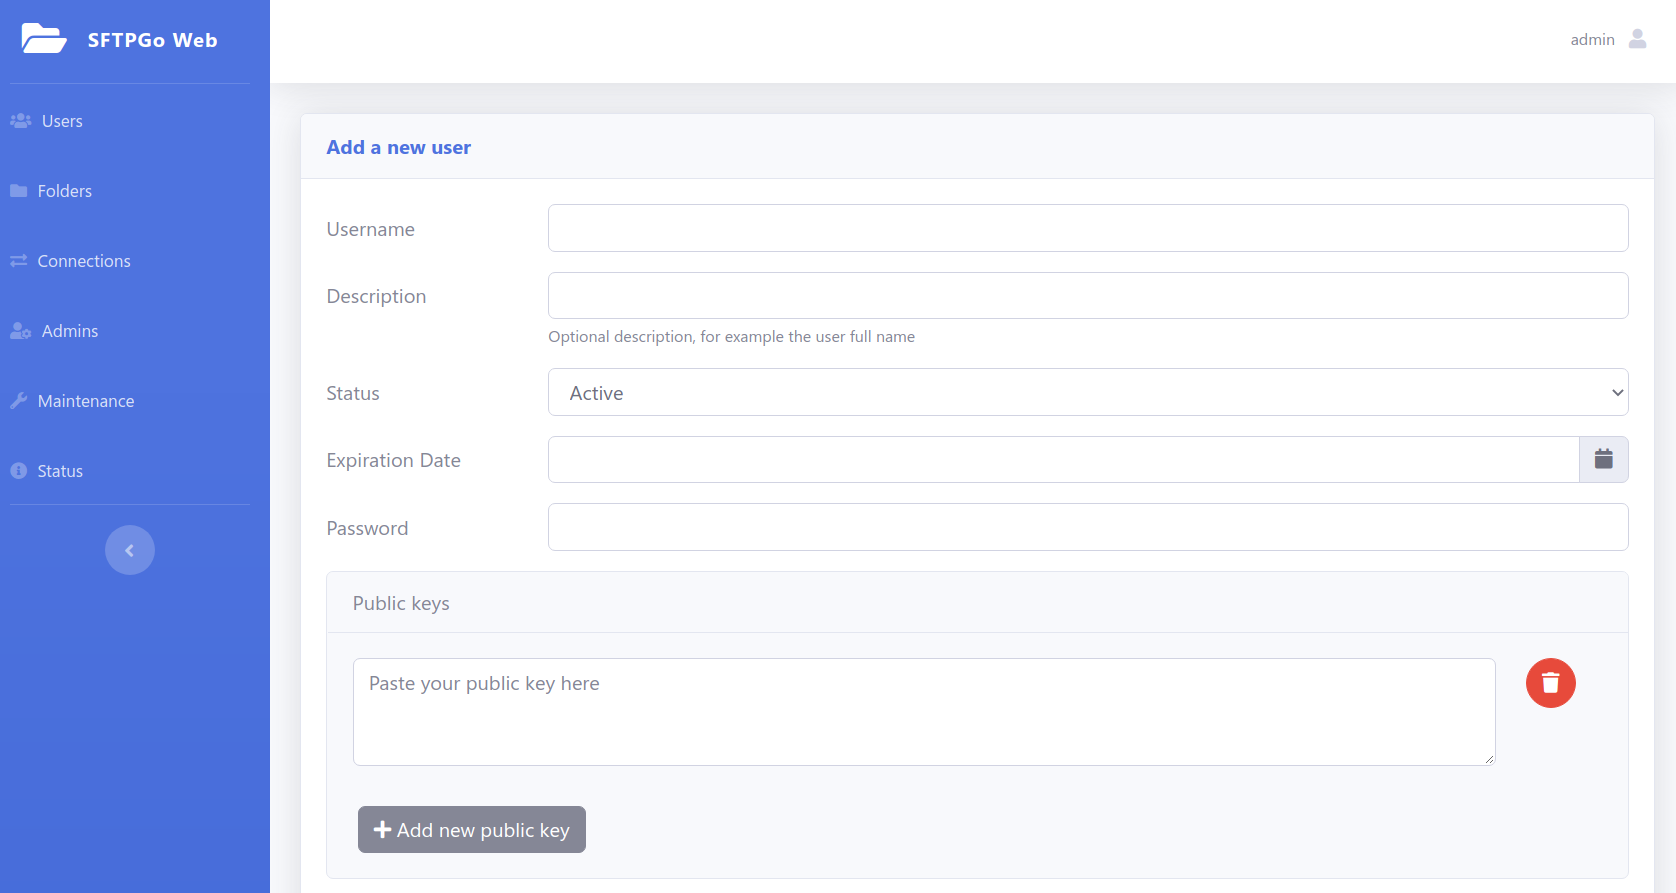The image size is (1676, 893).
Task: Click the Status info icon
Action: click(19, 471)
